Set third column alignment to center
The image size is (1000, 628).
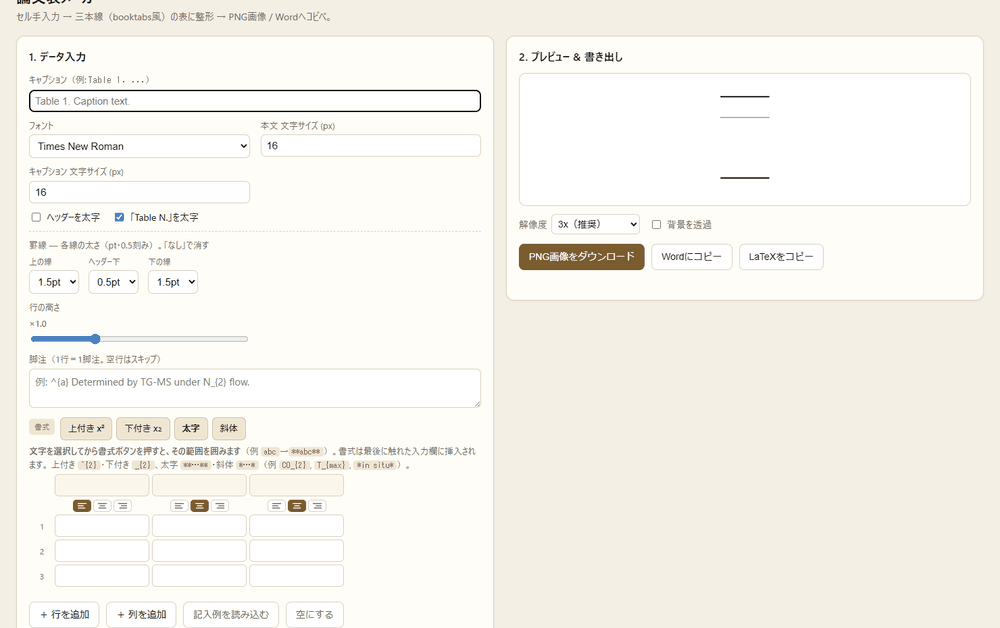(297, 506)
